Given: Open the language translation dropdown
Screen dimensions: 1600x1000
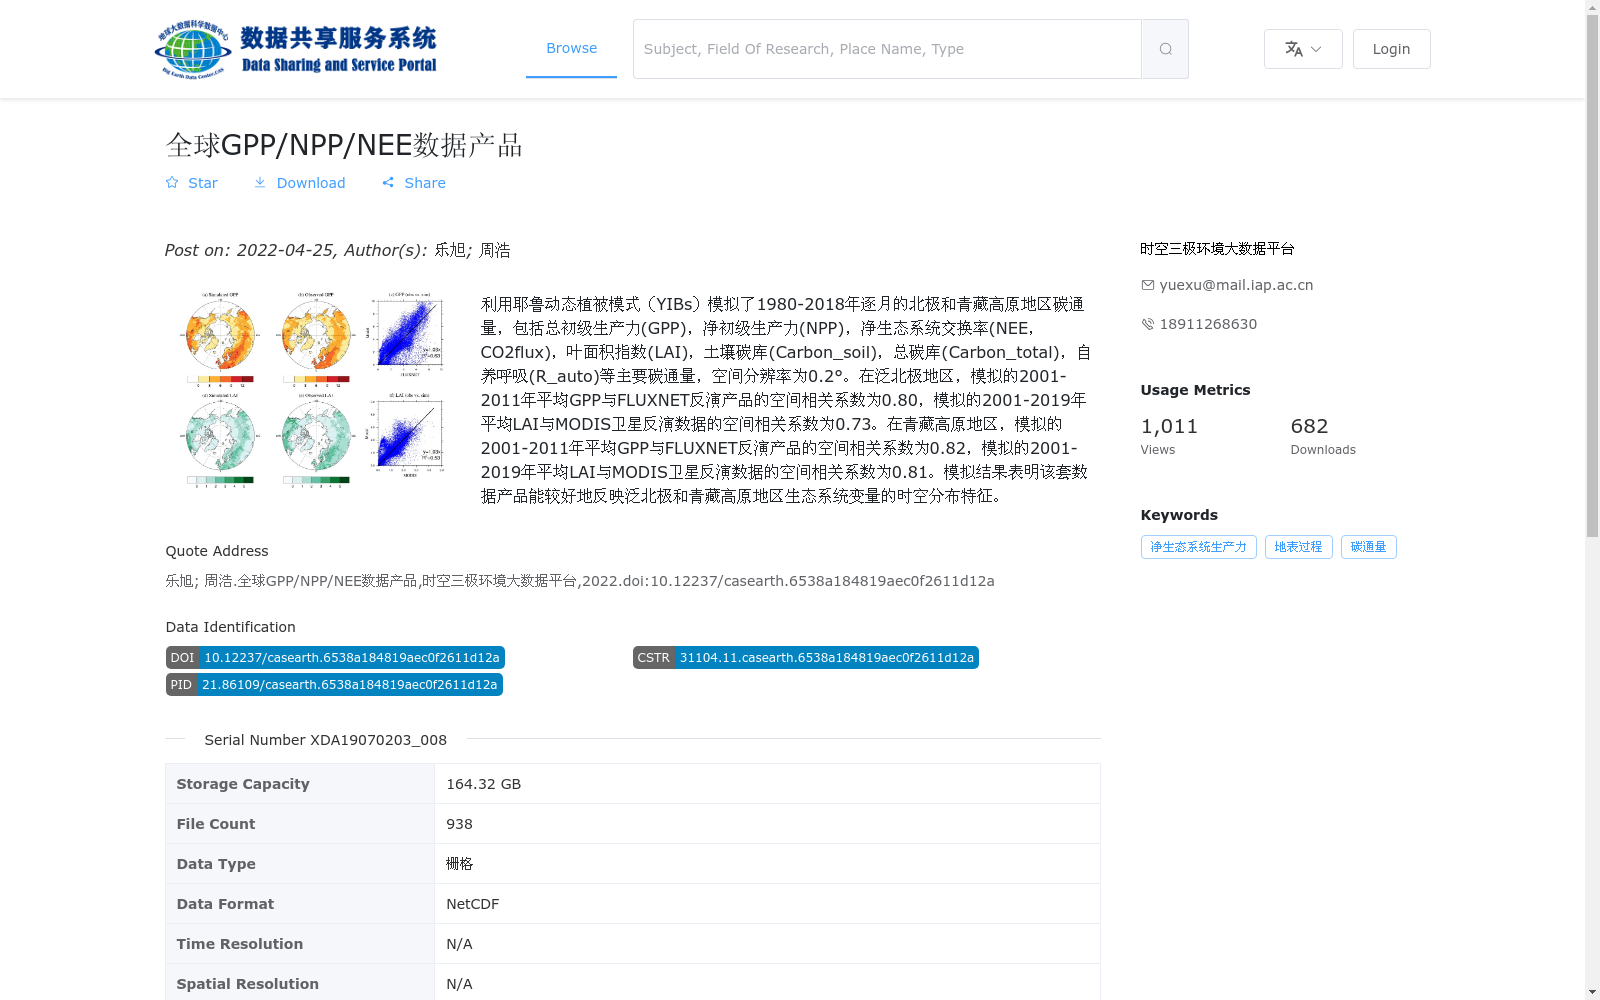Looking at the screenshot, I should (x=1303, y=49).
